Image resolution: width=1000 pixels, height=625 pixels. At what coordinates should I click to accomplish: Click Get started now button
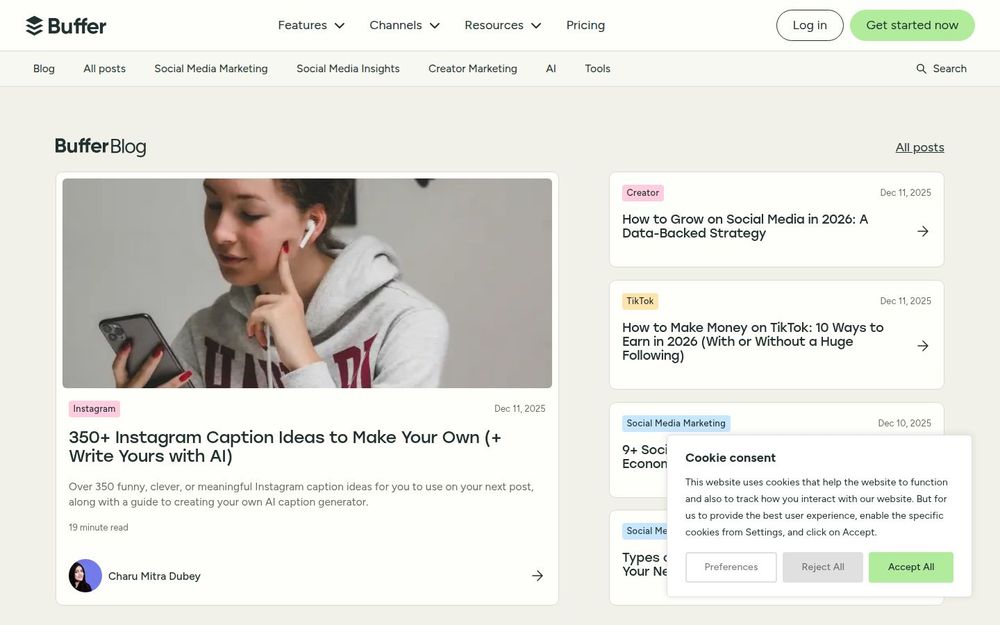(912, 26)
